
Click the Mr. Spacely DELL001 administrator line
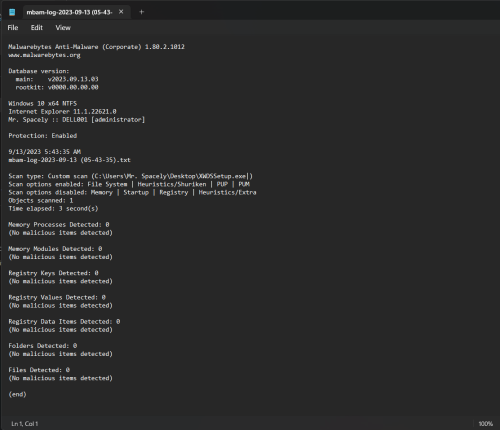pyautogui.click(x=77, y=120)
